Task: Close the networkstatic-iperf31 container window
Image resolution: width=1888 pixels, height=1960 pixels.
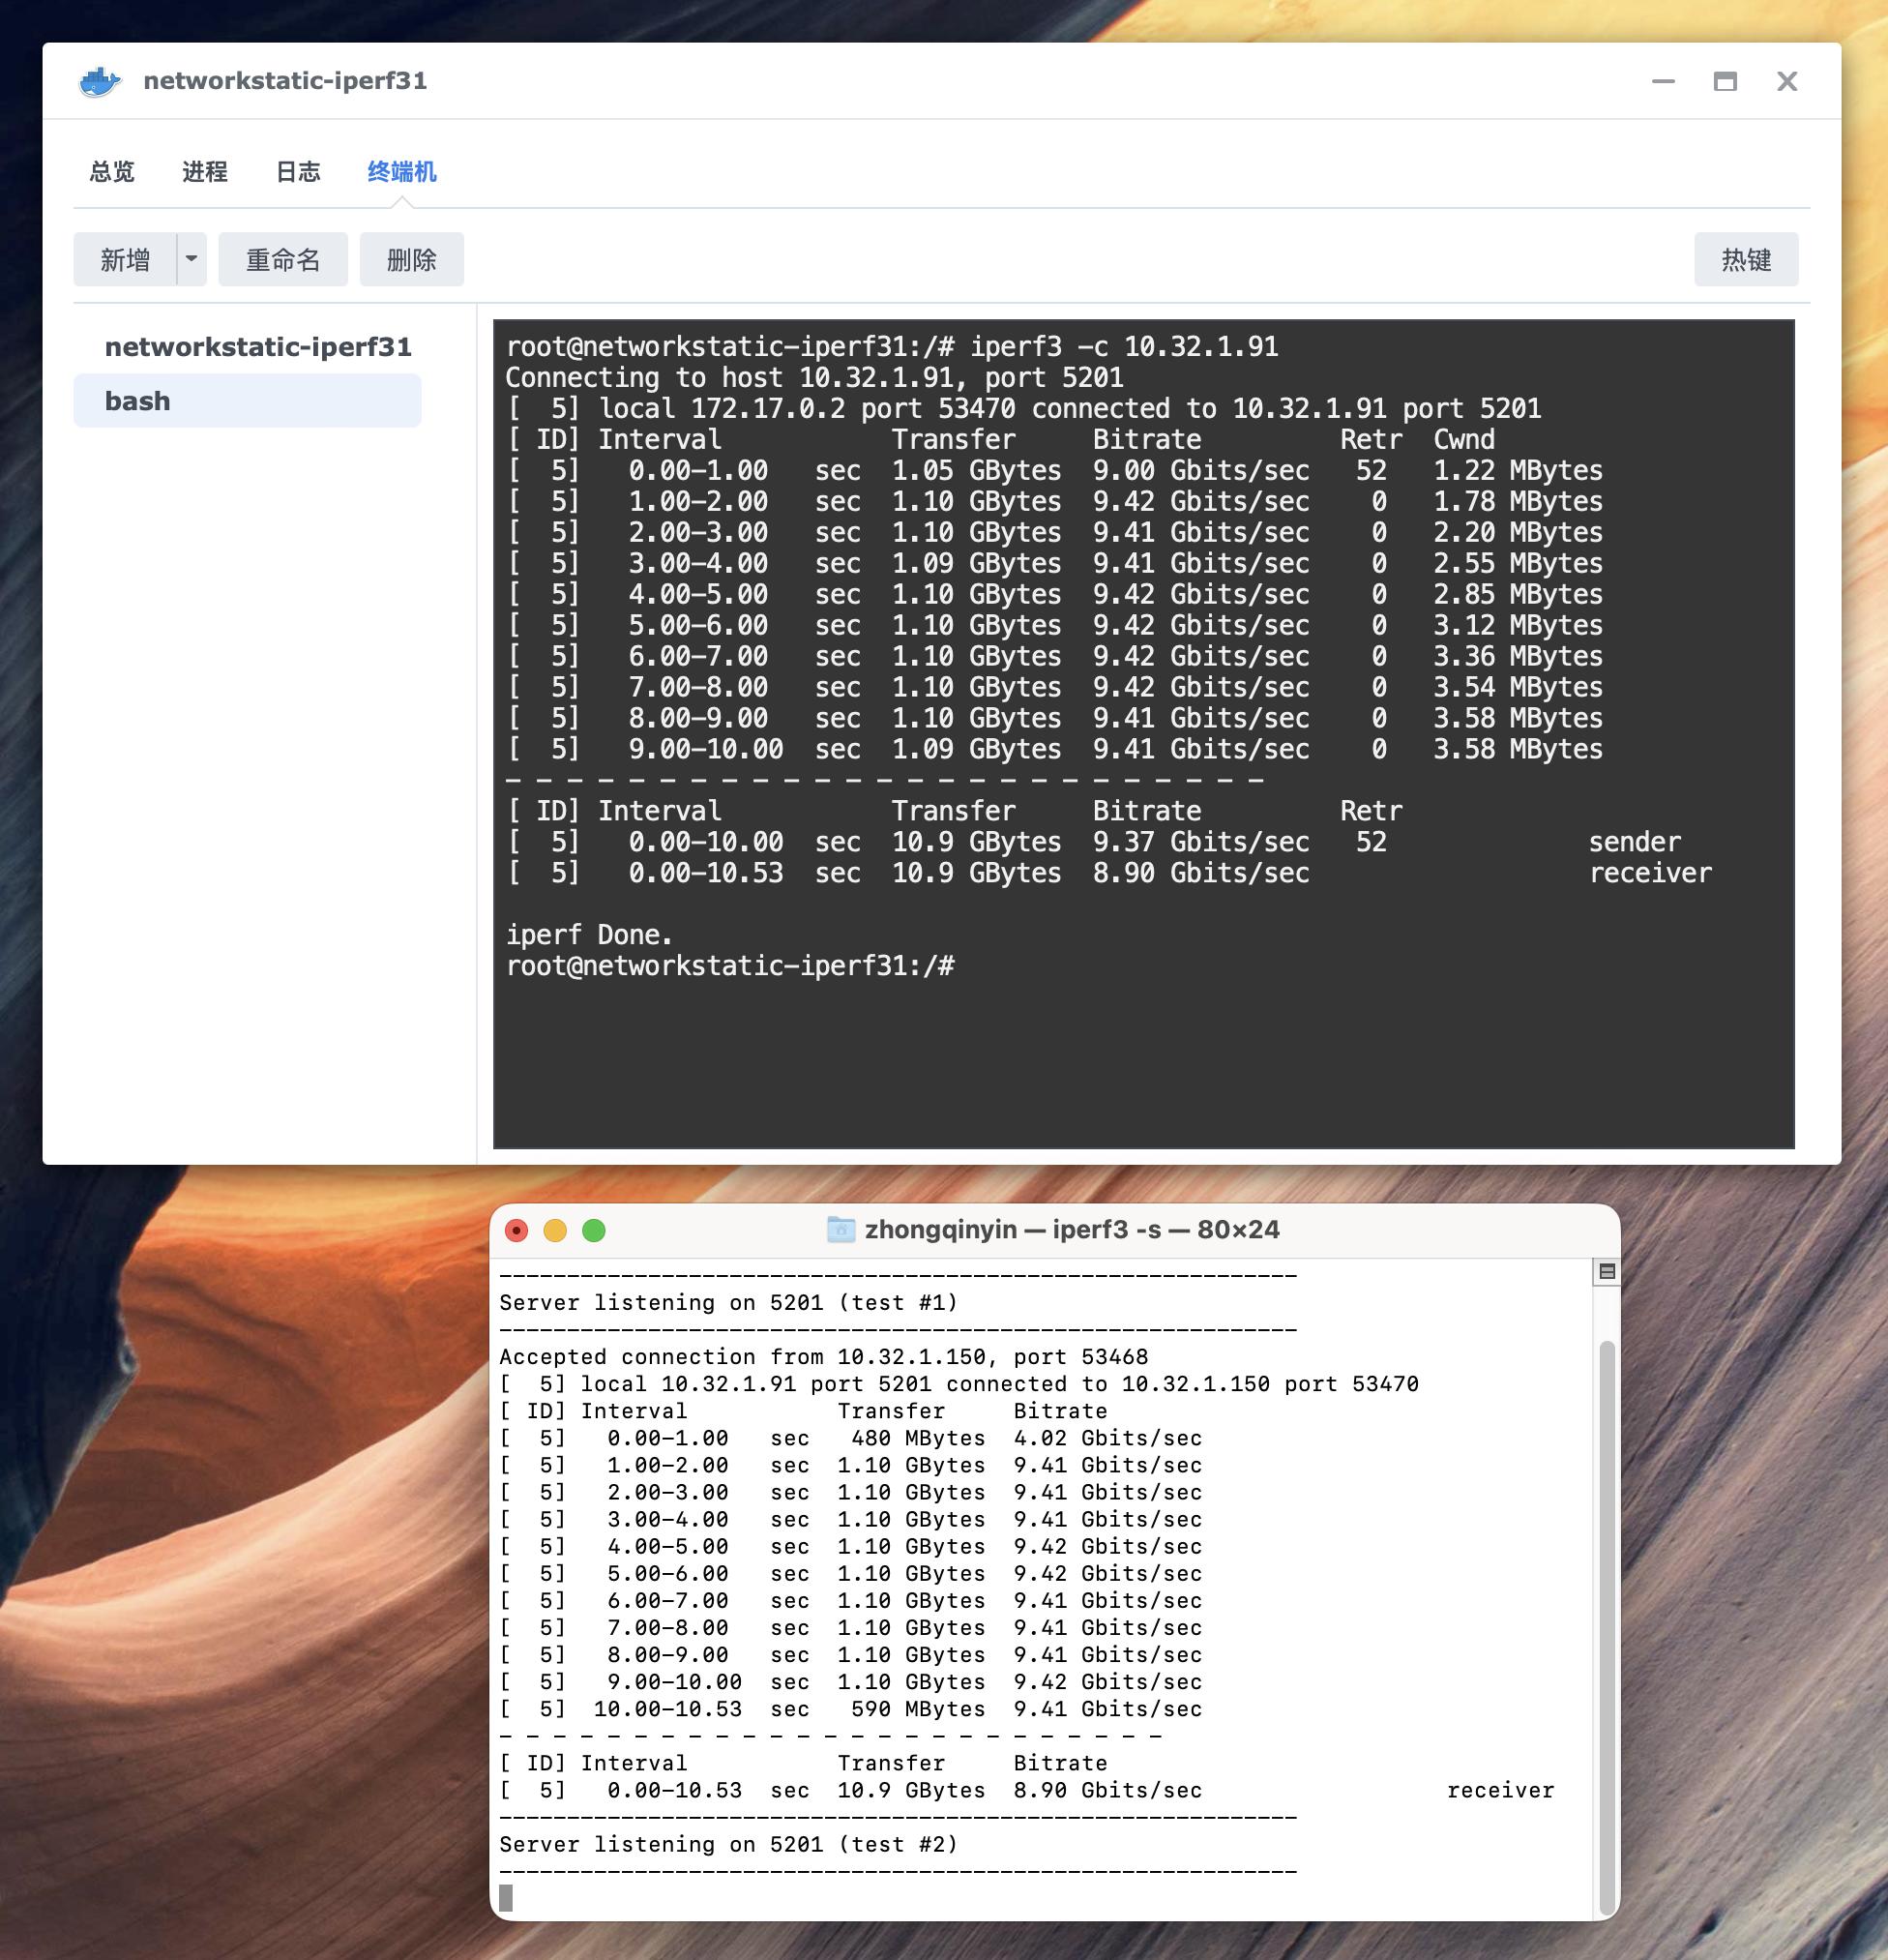Action: pyautogui.click(x=1787, y=81)
